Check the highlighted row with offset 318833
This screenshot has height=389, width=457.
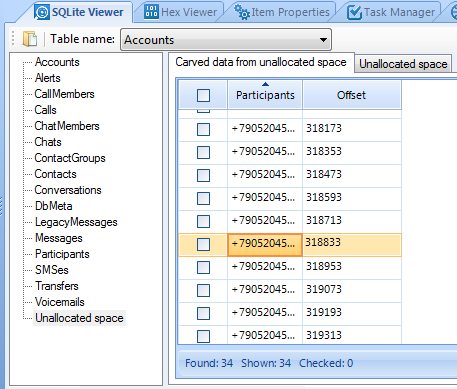pyautogui.click(x=203, y=244)
